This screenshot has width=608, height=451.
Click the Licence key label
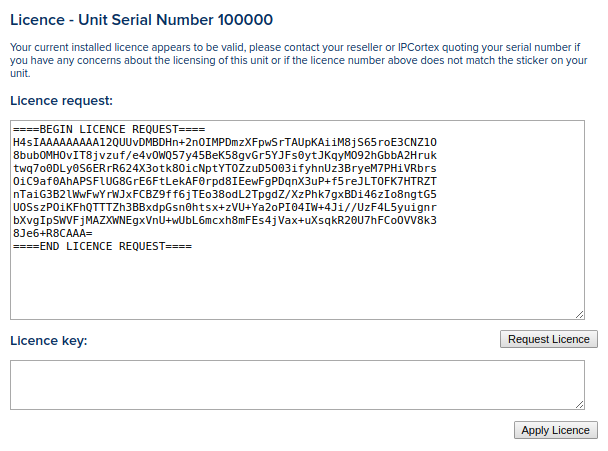(x=49, y=341)
